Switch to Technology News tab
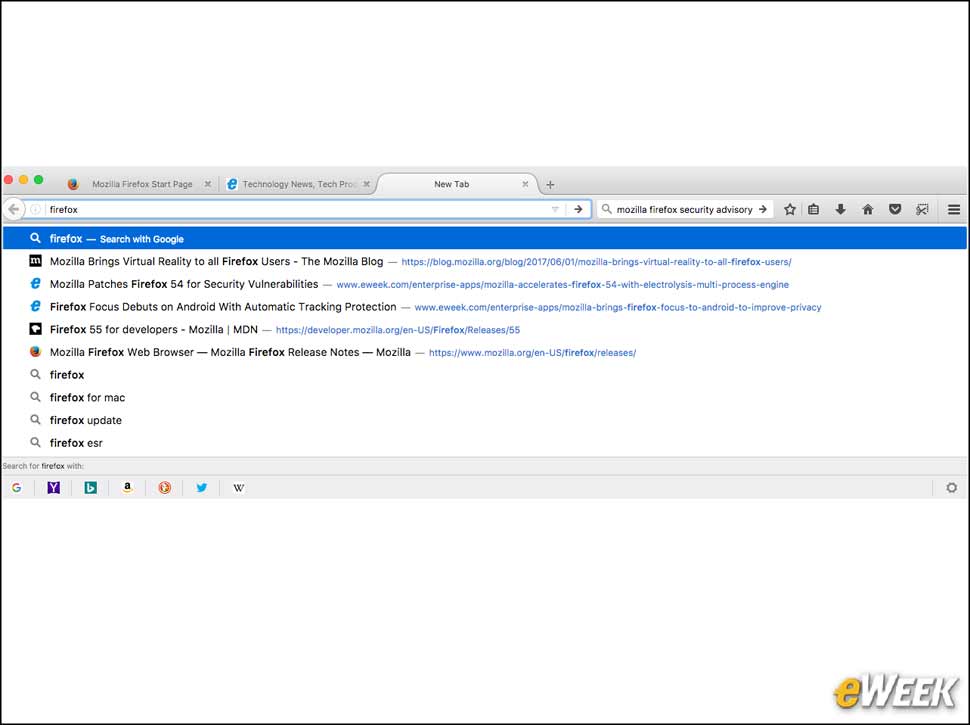The height and width of the screenshot is (725, 970). point(298,184)
